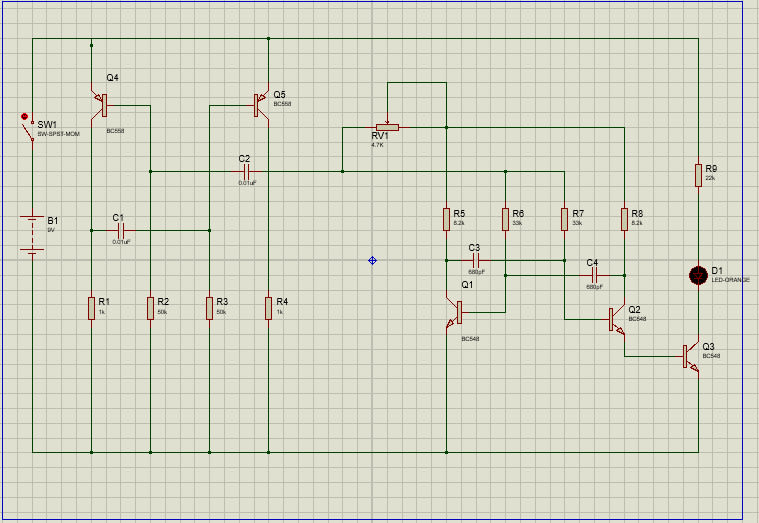The width and height of the screenshot is (759, 523).
Task: Select resistor R5 8.2k
Action: (x=446, y=219)
